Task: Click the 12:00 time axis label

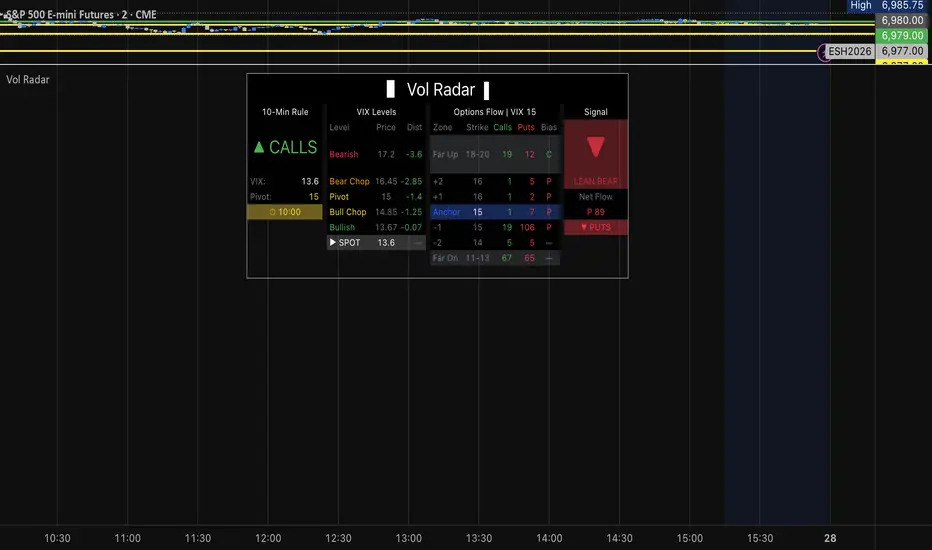Action: tap(268, 538)
